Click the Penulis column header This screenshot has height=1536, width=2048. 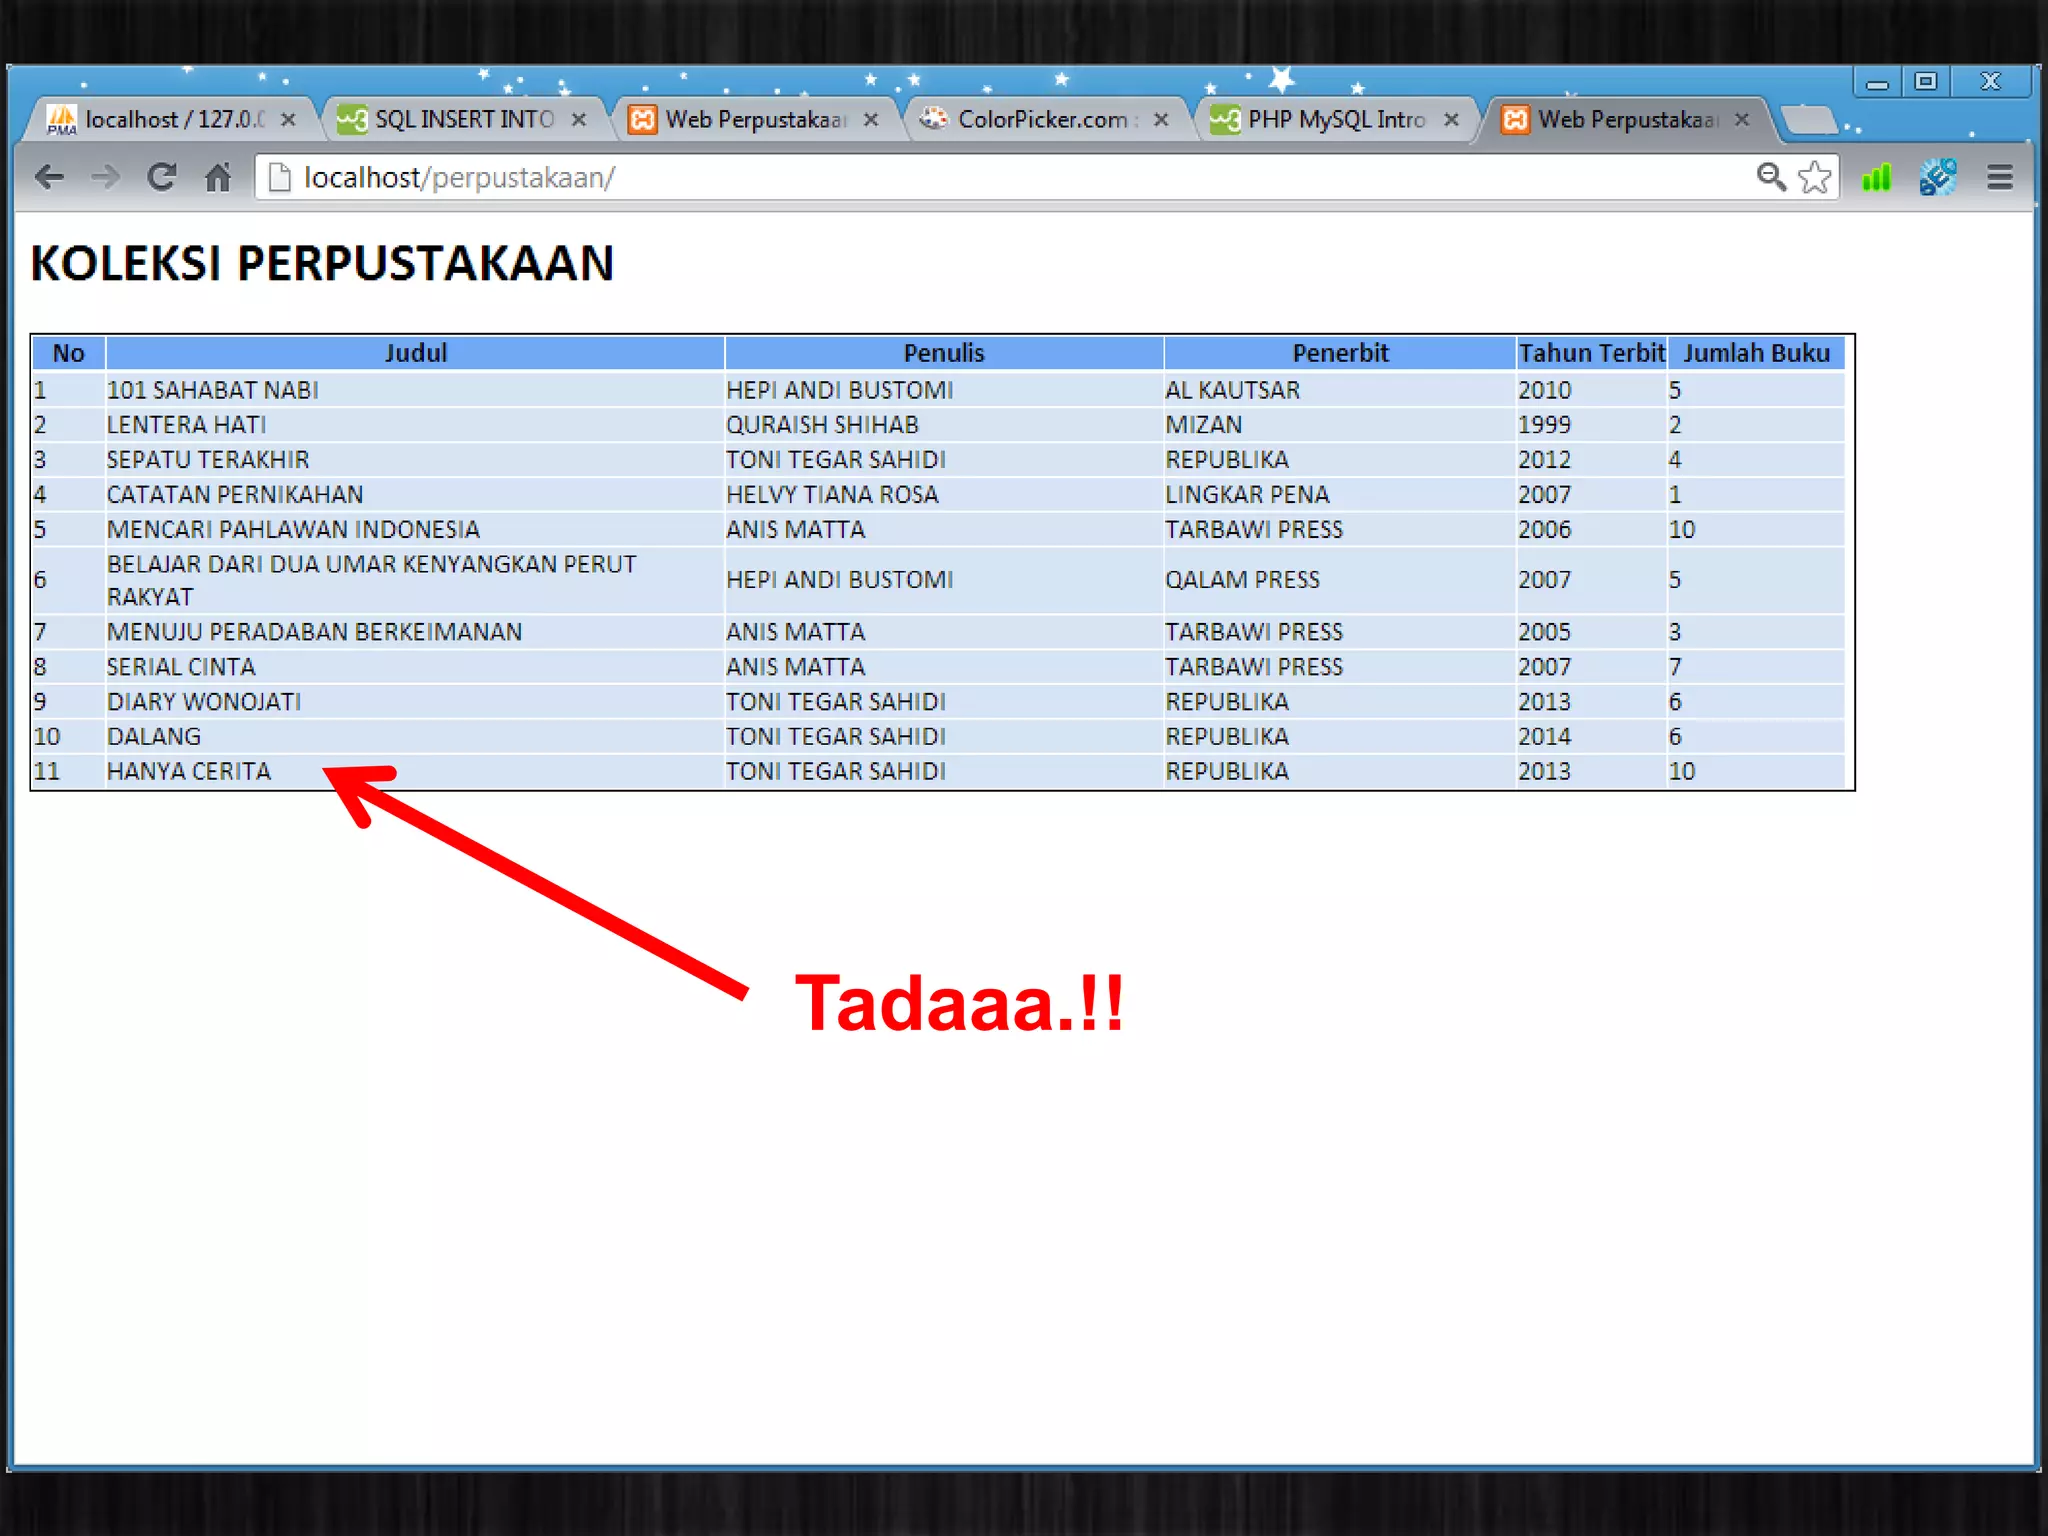944,353
